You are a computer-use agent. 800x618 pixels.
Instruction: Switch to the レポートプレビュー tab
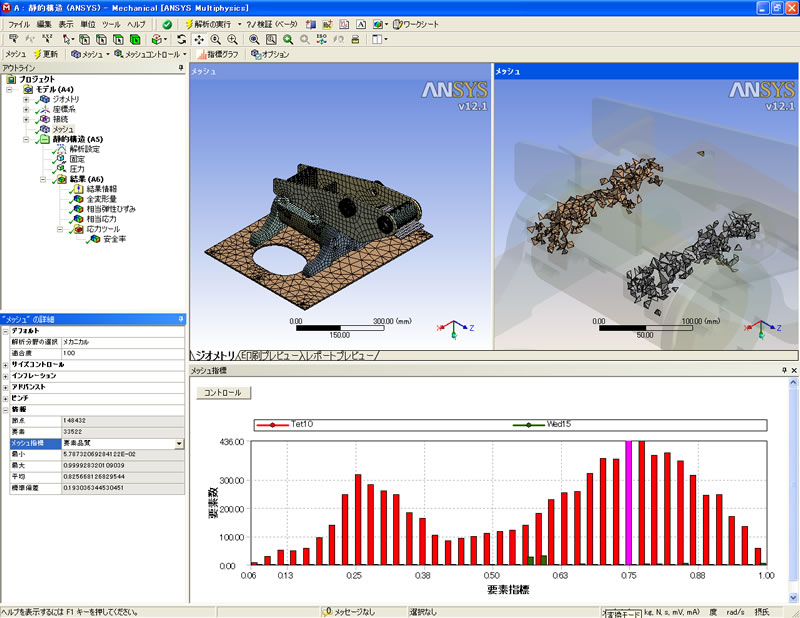[340, 356]
